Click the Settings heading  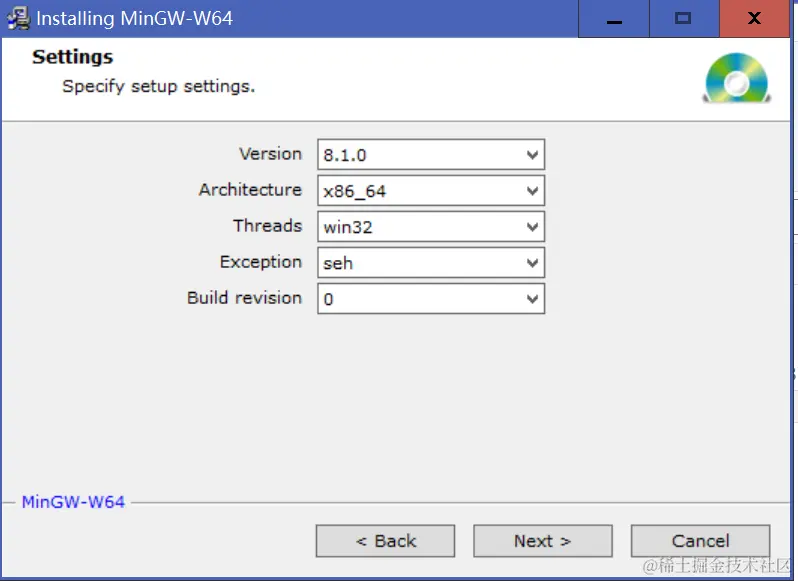pyautogui.click(x=73, y=57)
